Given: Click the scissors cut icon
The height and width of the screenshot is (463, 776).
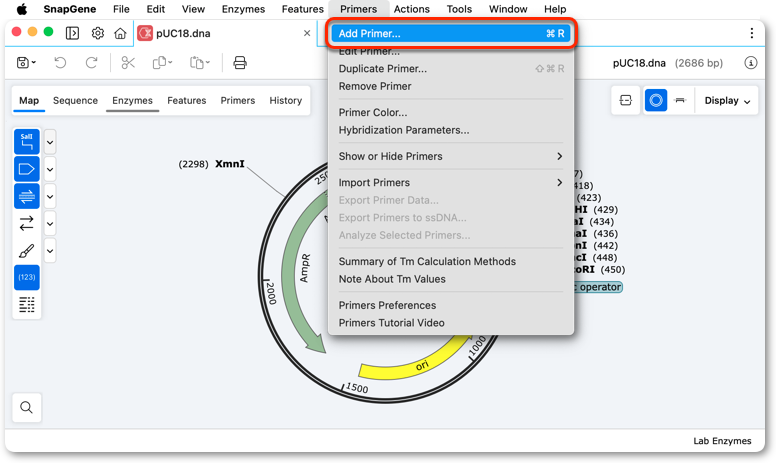Looking at the screenshot, I should (128, 63).
